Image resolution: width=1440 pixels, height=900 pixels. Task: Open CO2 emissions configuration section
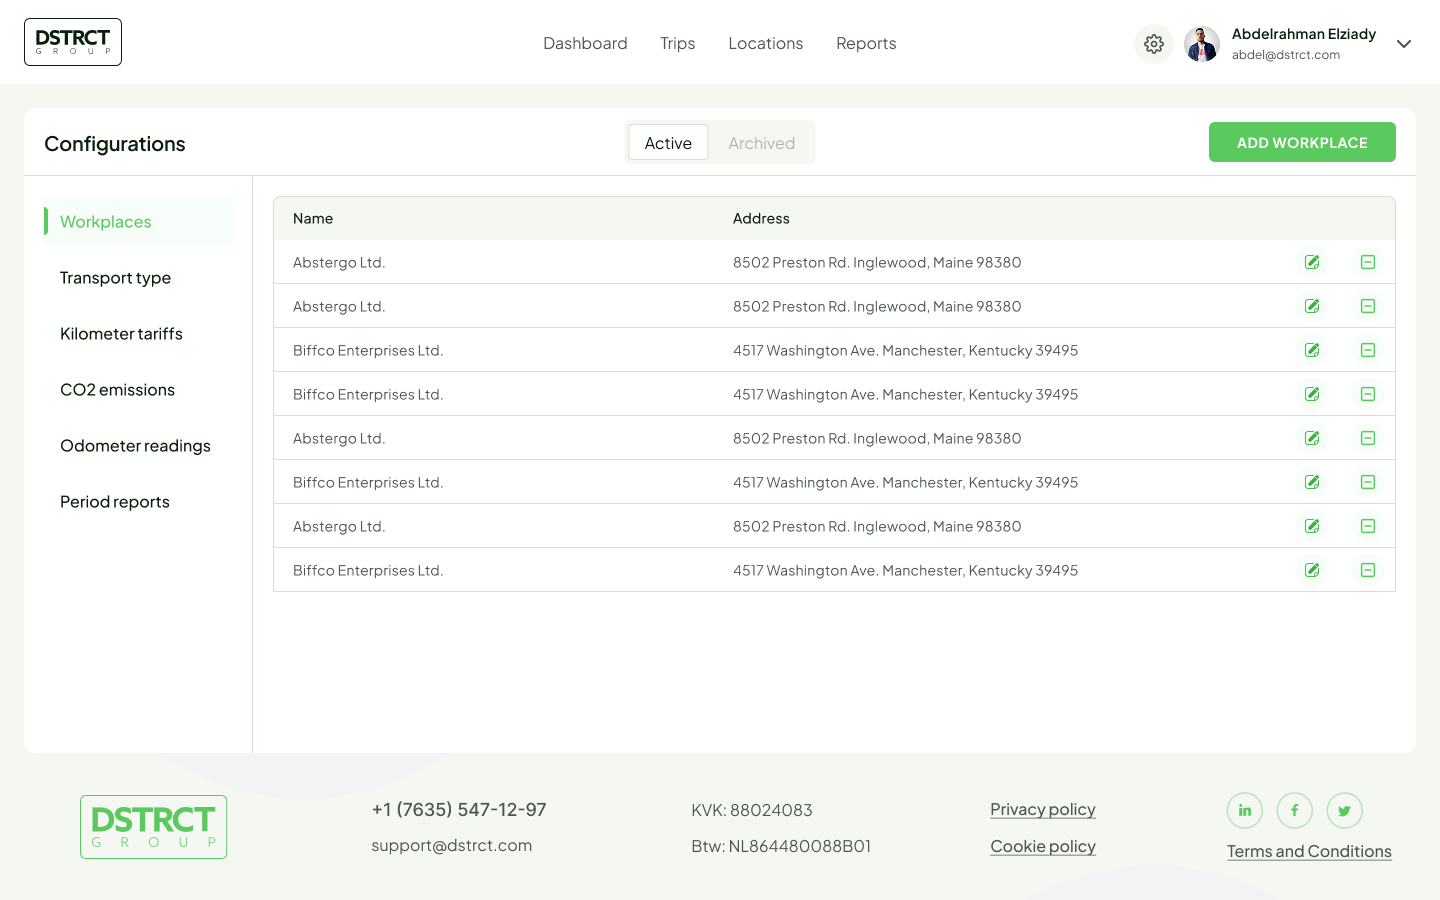pos(117,390)
